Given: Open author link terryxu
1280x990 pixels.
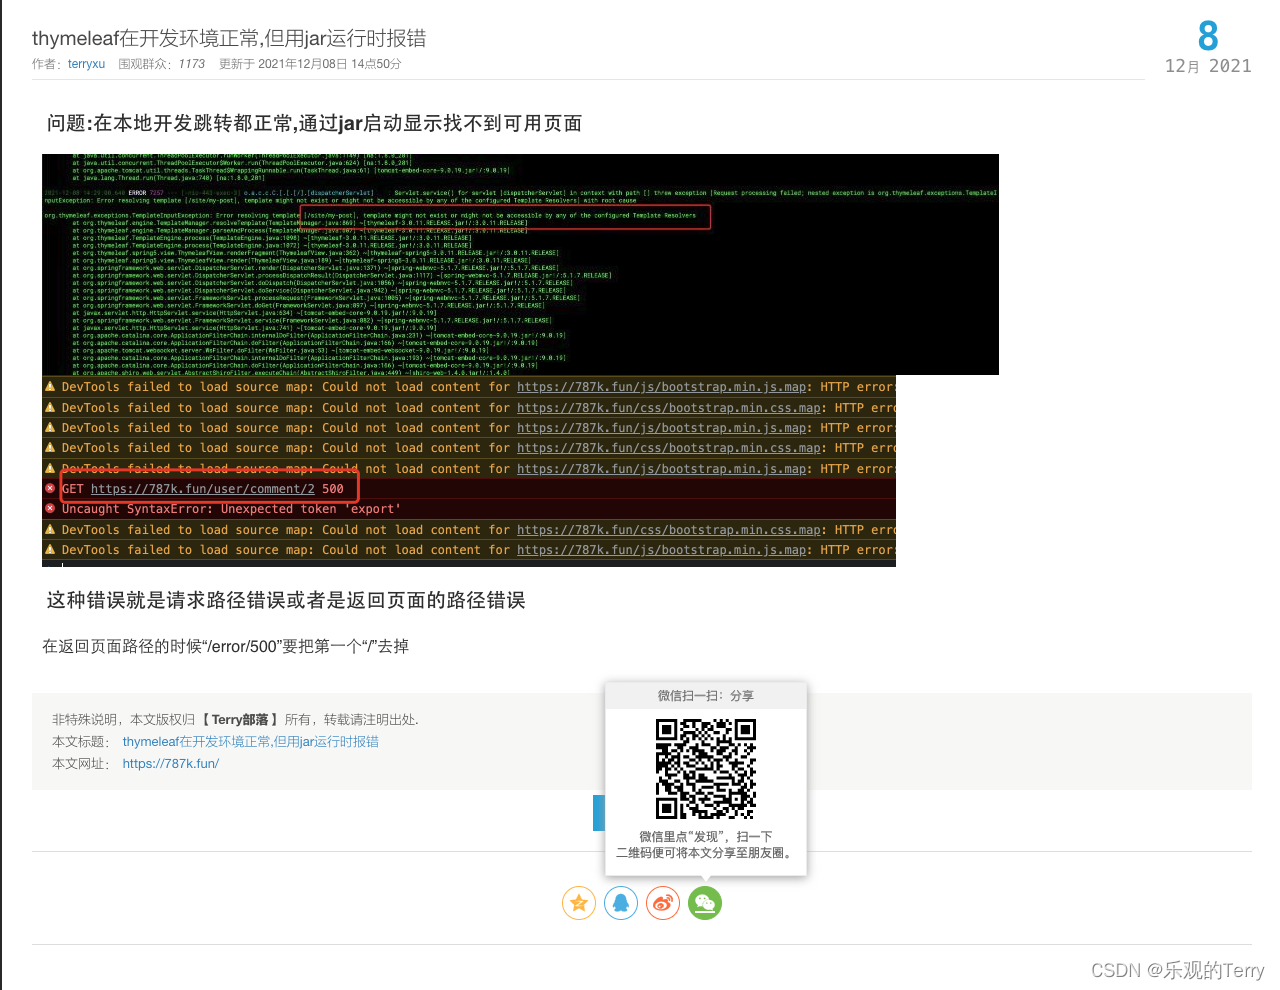Looking at the screenshot, I should tap(86, 64).
